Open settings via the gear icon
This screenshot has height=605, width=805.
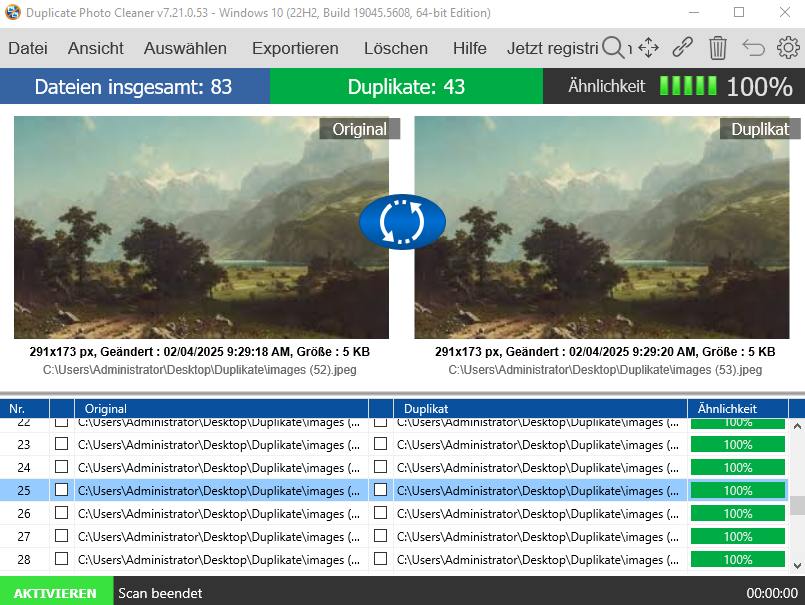[x=788, y=47]
